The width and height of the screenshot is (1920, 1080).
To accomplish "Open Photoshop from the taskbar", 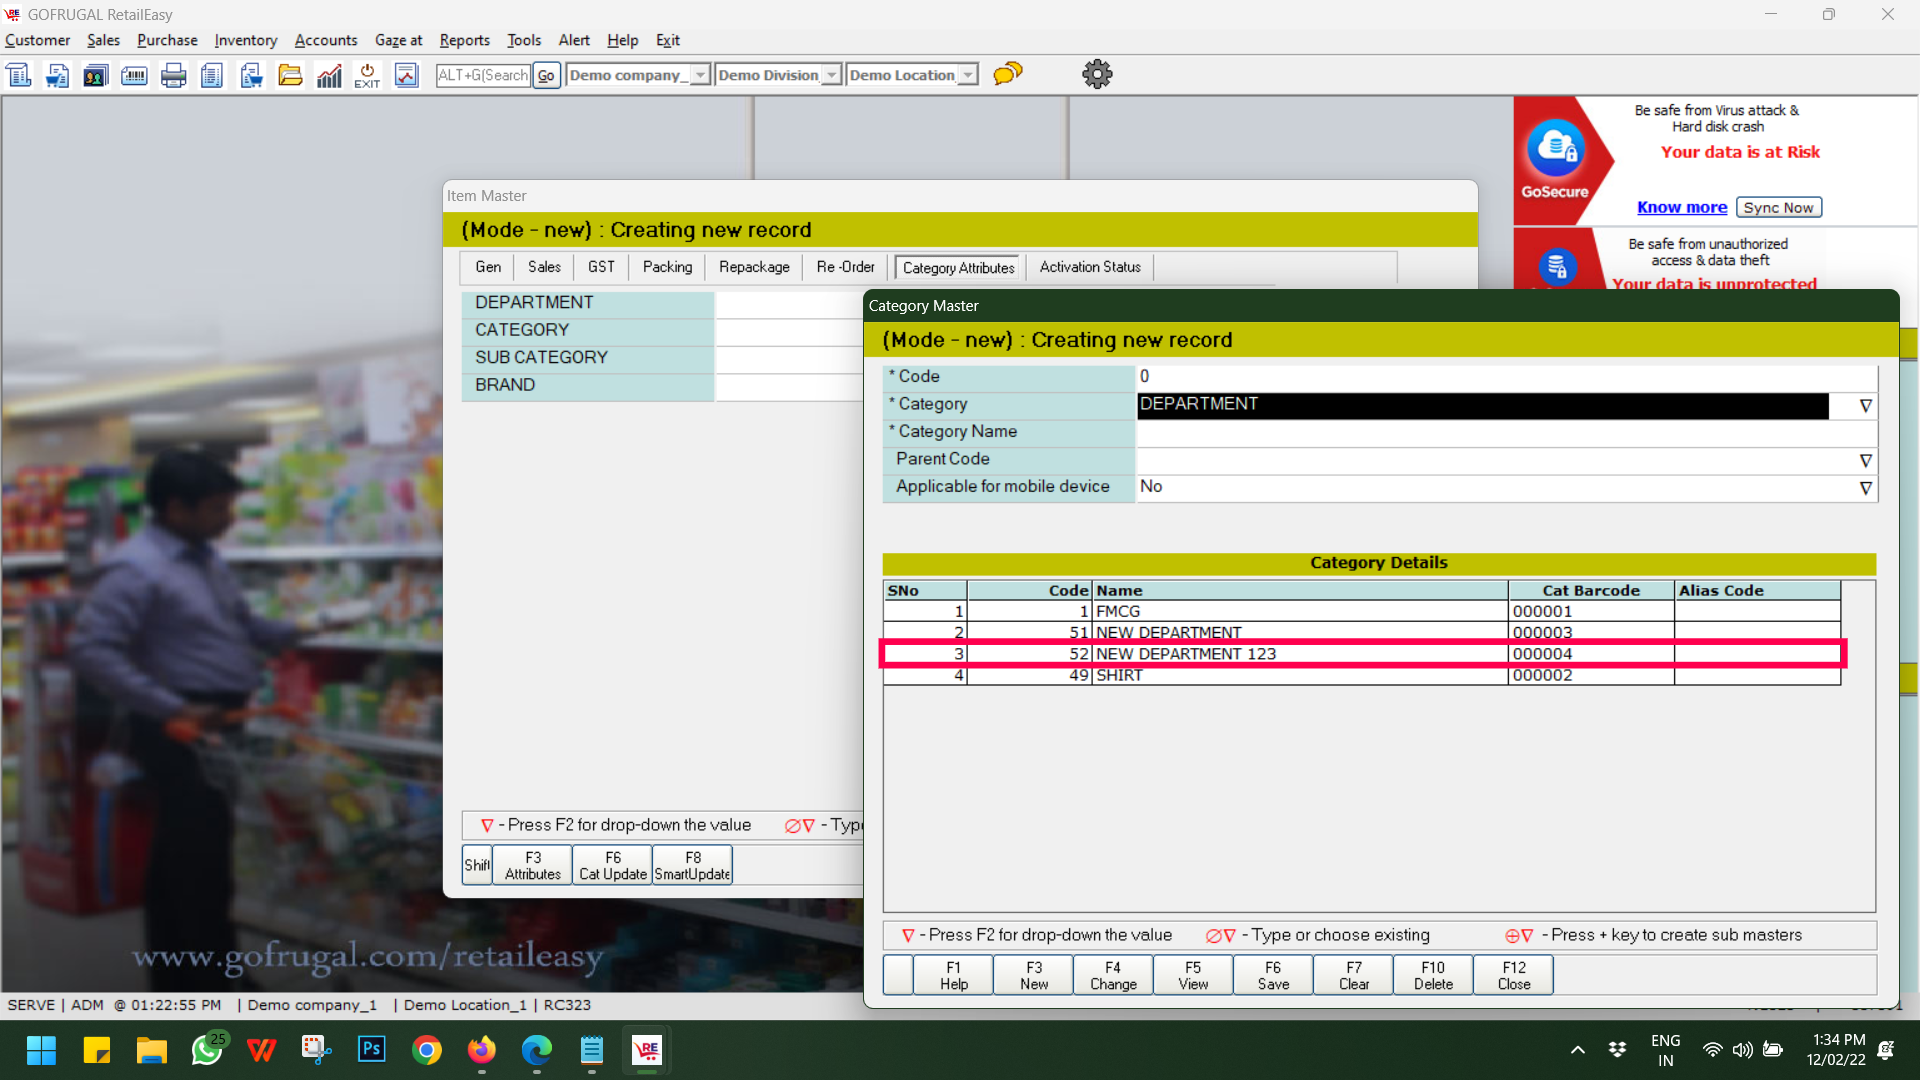I will click(x=371, y=1049).
